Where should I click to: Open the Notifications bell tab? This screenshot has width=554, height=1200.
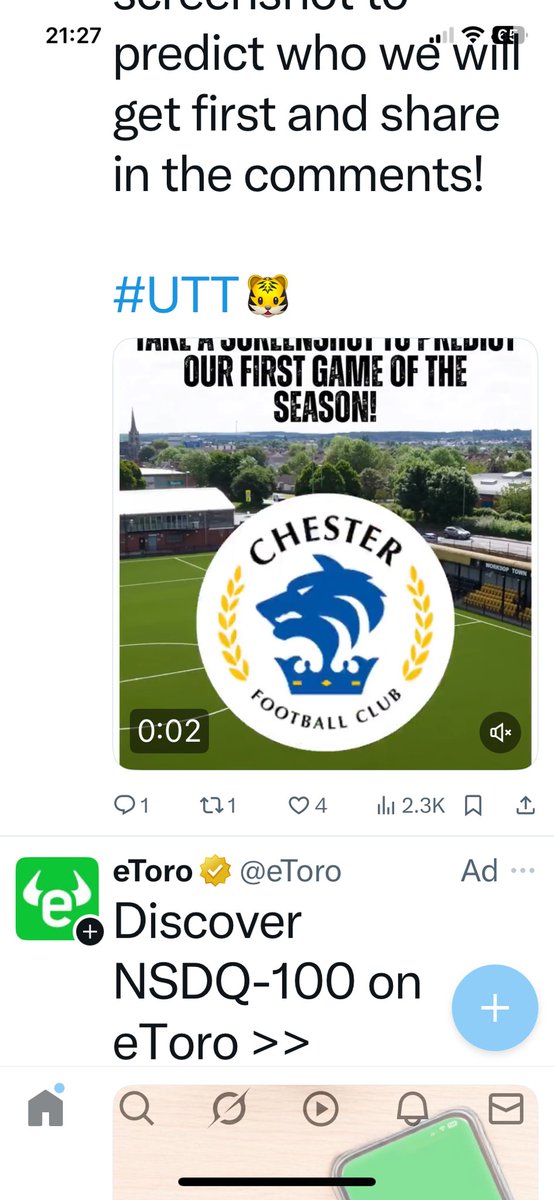(x=413, y=1108)
